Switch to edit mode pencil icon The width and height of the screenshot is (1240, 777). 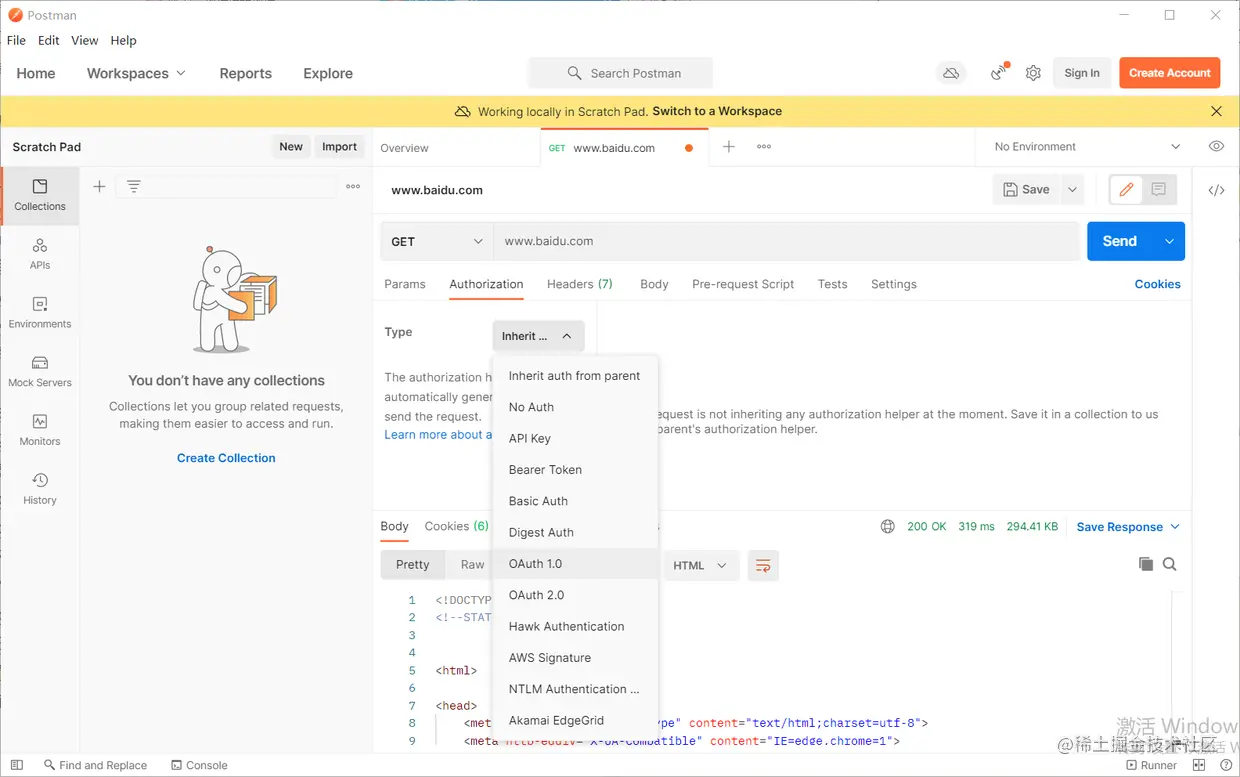tap(1126, 189)
